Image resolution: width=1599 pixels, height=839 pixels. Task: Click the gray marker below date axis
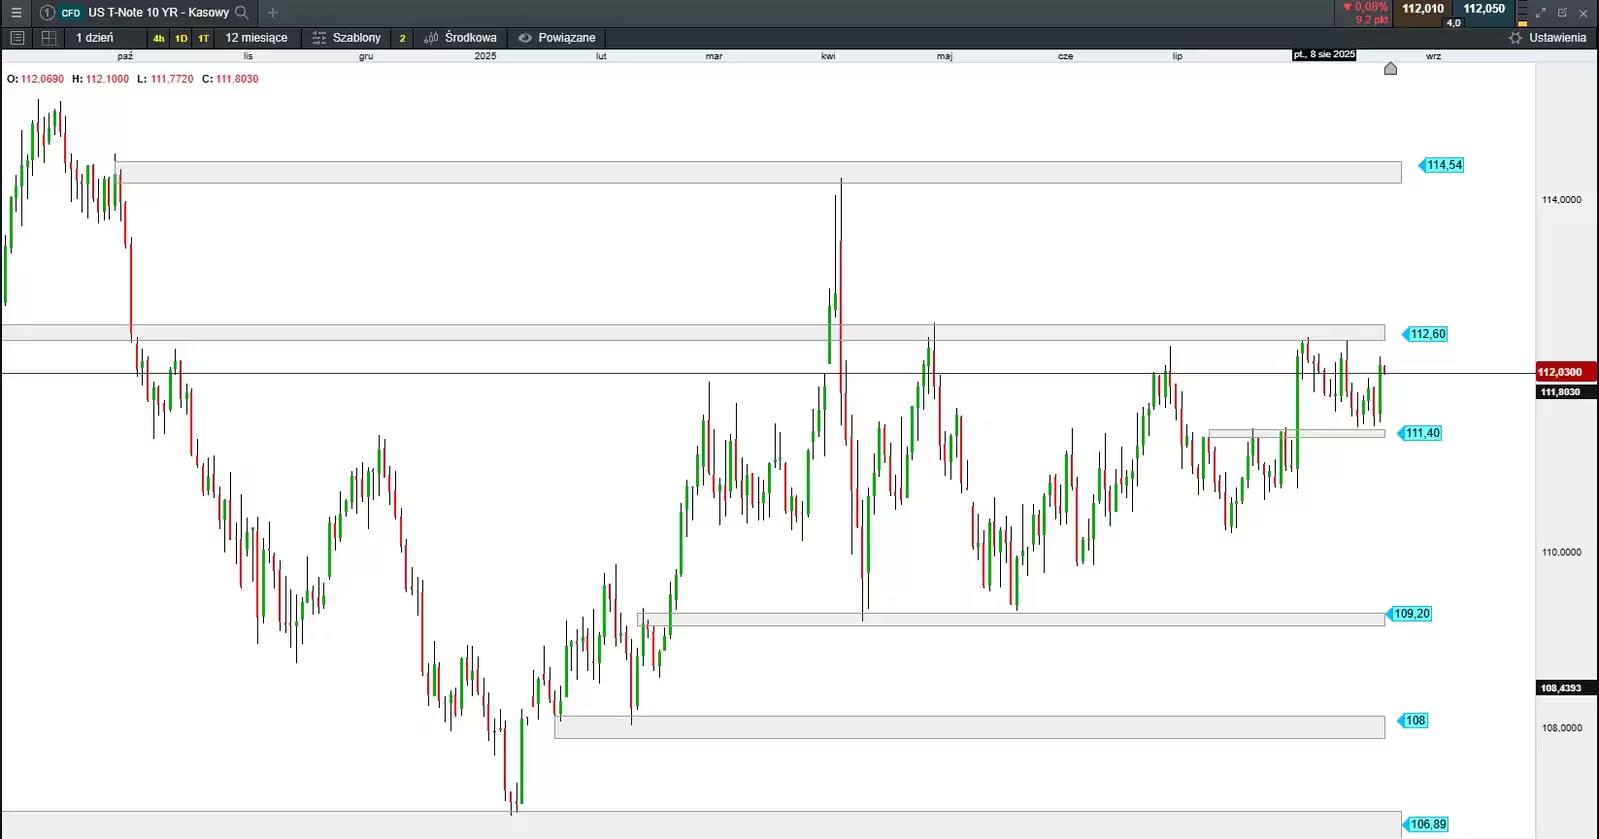pos(1390,68)
